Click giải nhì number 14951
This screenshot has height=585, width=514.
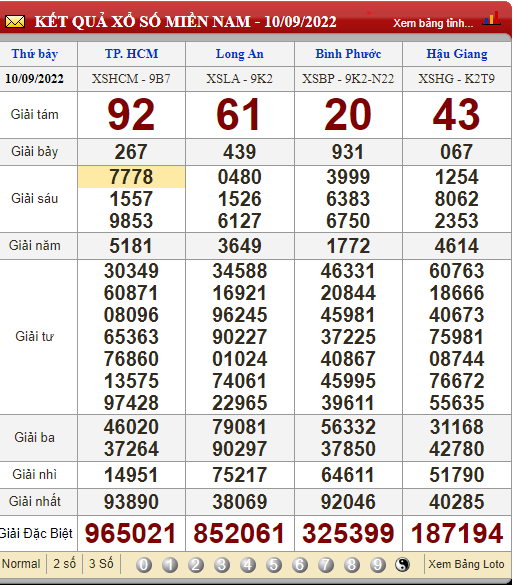click(x=131, y=475)
